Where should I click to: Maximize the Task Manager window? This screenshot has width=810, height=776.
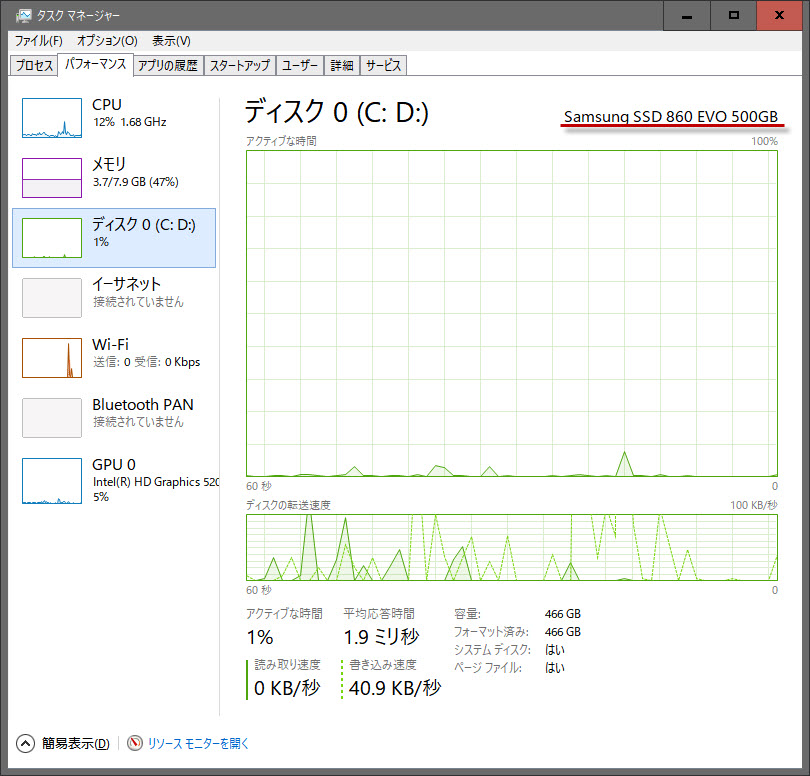click(734, 15)
